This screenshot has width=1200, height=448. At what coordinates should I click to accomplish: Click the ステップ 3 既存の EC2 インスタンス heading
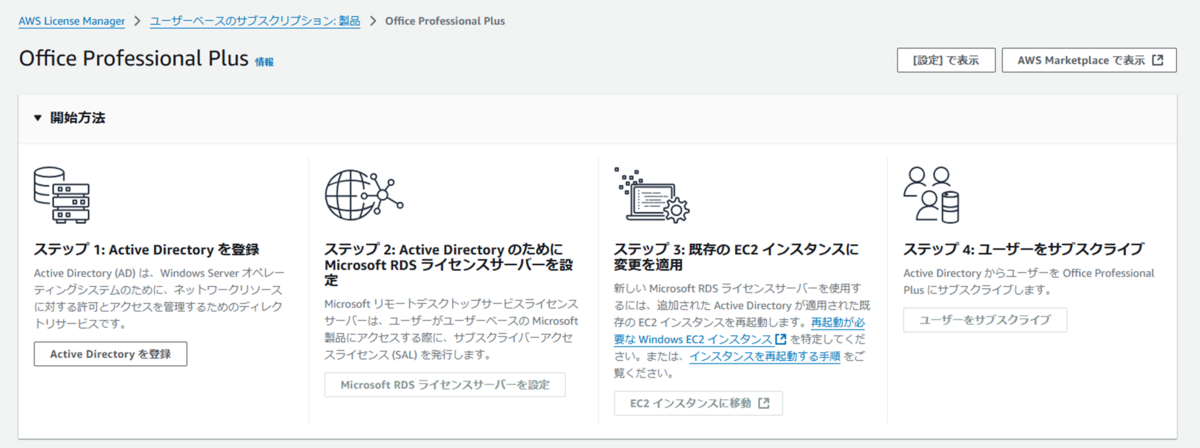[735, 257]
